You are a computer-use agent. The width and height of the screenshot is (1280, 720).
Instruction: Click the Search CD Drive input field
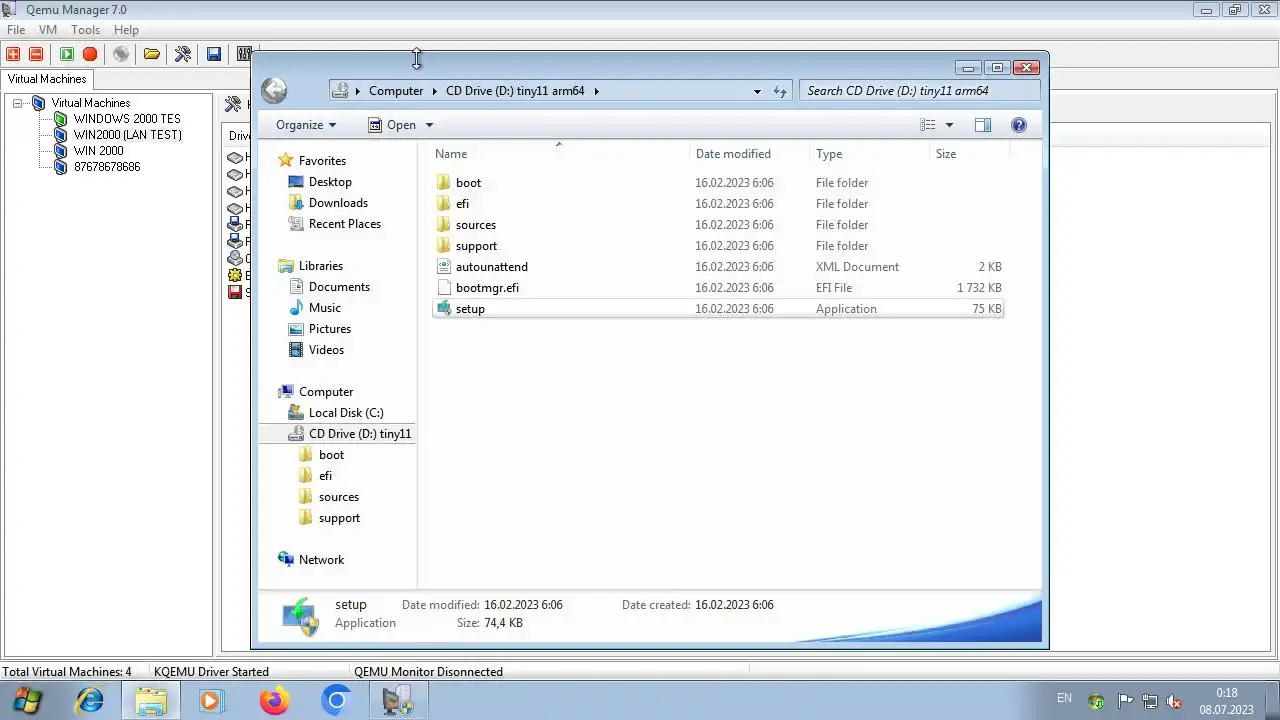coord(920,91)
